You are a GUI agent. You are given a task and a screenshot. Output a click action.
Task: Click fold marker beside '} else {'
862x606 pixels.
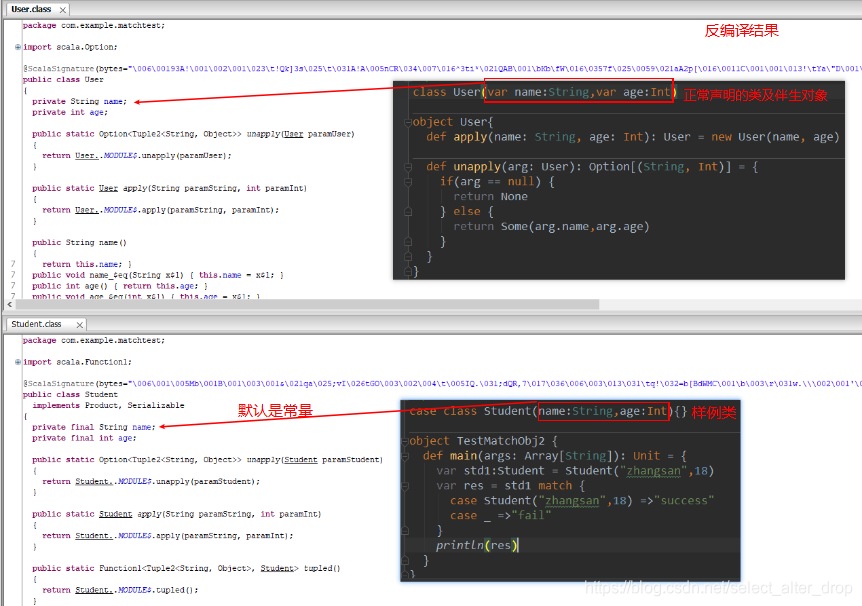tap(408, 212)
